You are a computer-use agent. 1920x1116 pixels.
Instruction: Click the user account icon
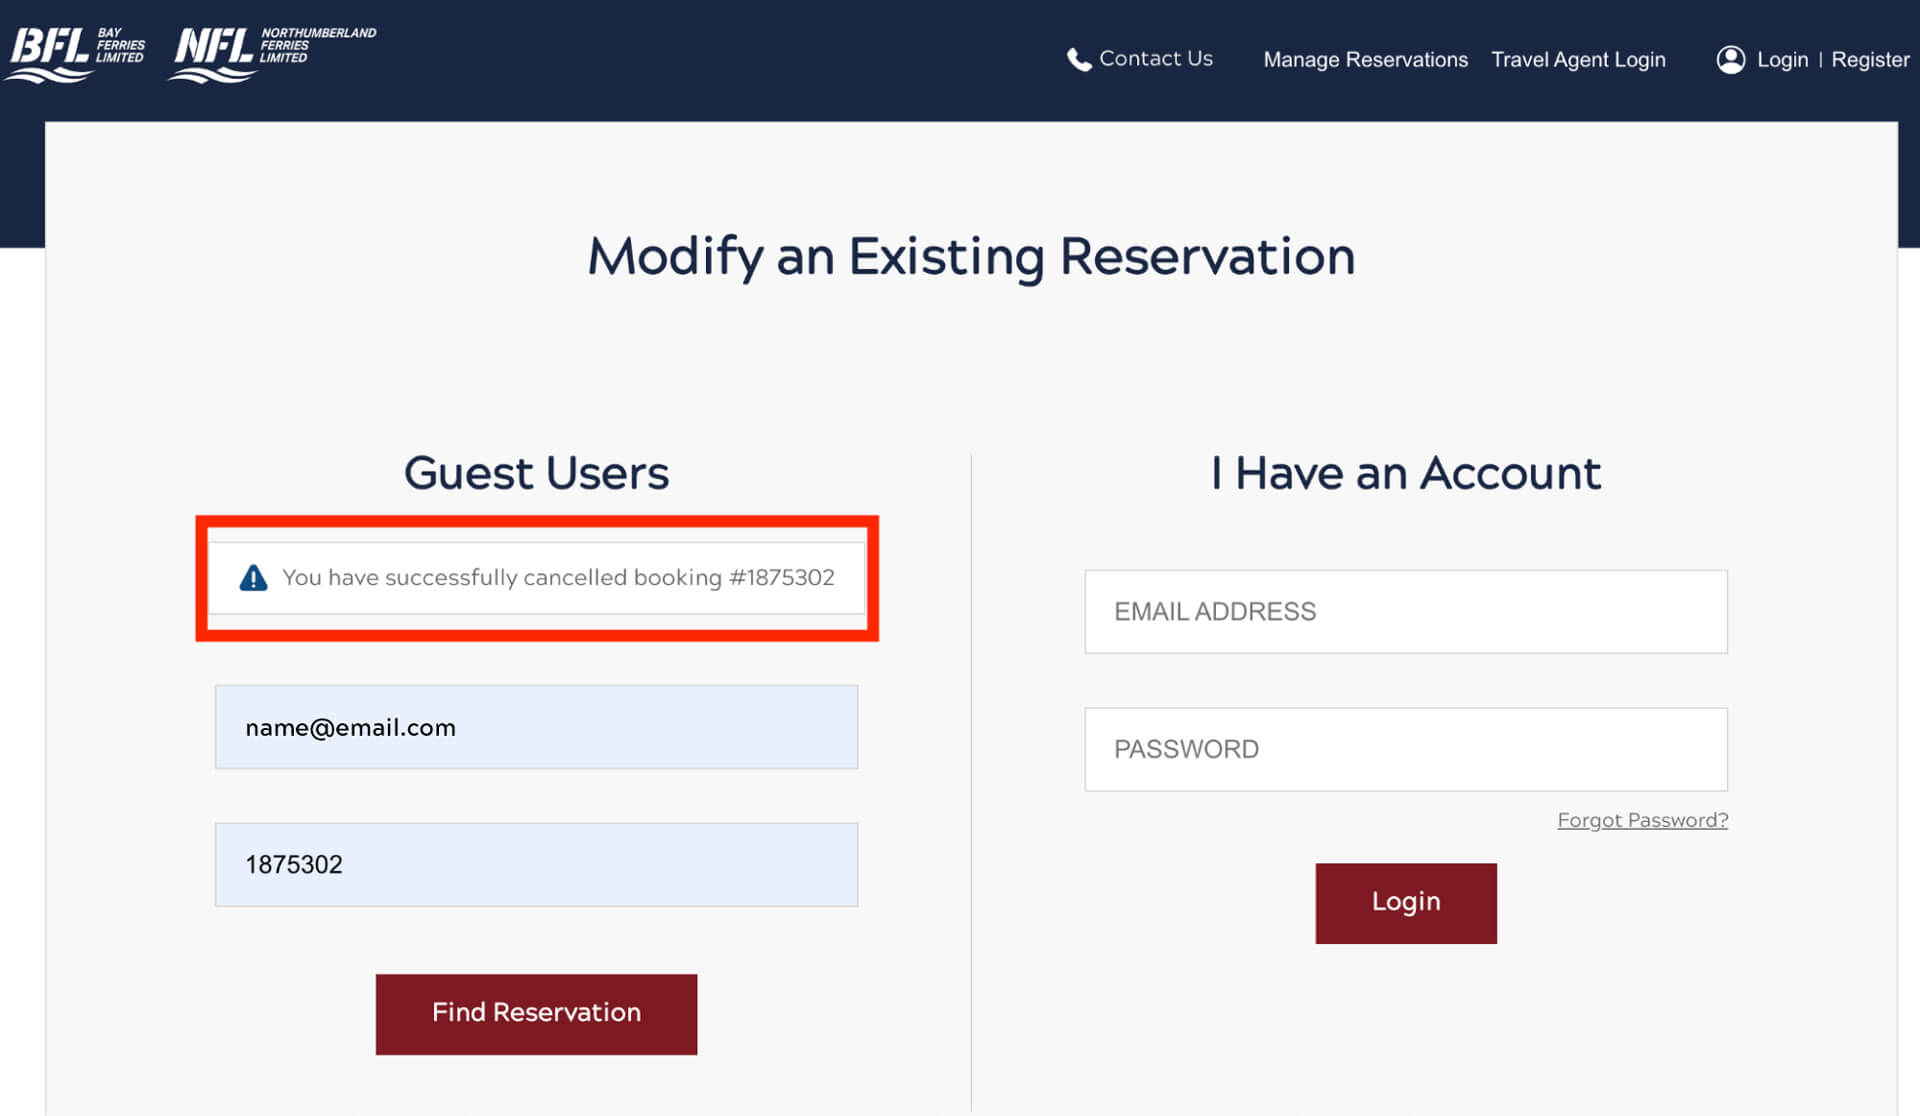(1730, 58)
